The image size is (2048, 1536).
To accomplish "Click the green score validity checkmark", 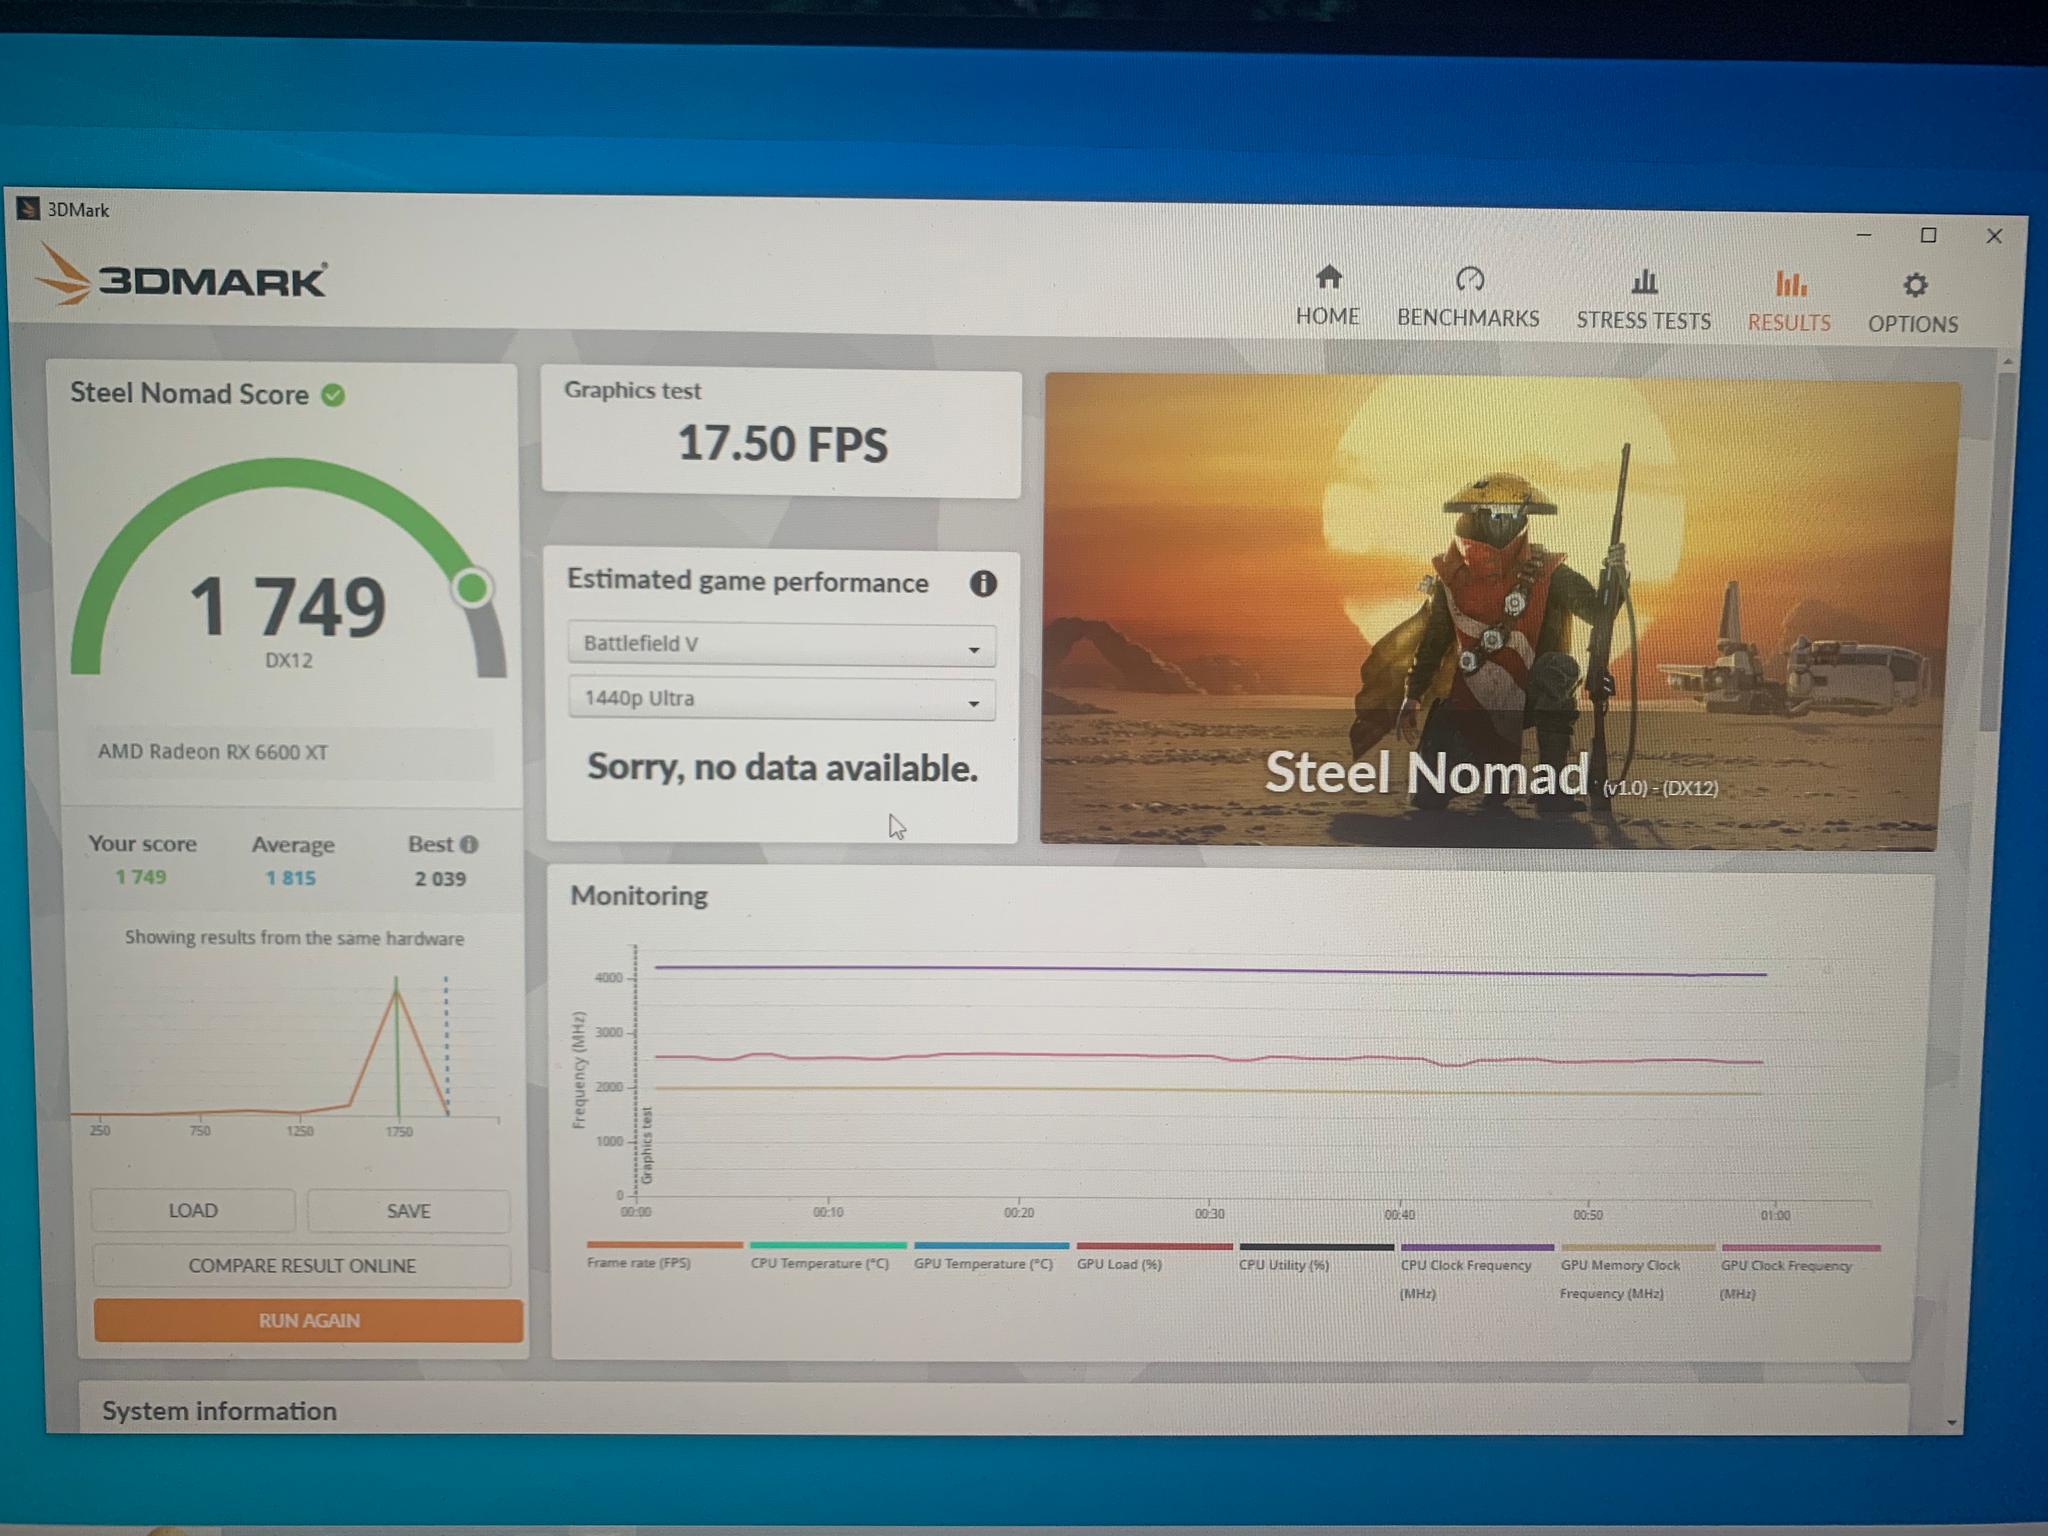I will 333,395.
